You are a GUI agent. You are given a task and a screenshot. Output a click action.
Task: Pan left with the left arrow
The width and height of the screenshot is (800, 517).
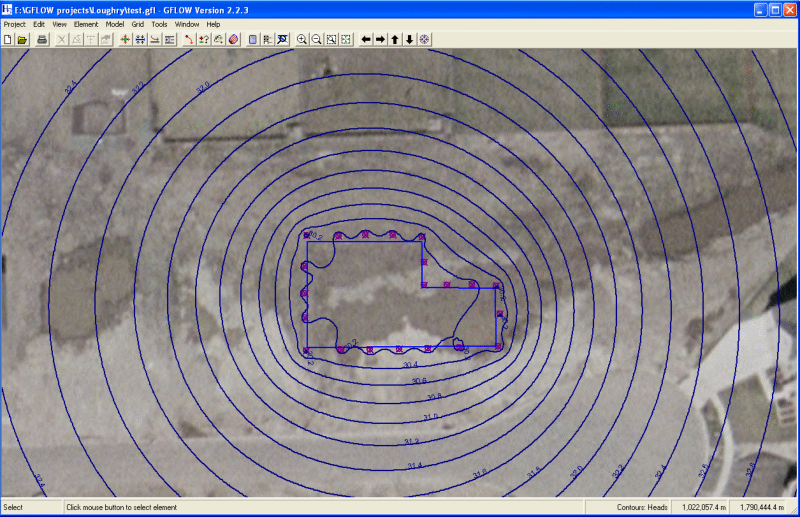[x=366, y=39]
